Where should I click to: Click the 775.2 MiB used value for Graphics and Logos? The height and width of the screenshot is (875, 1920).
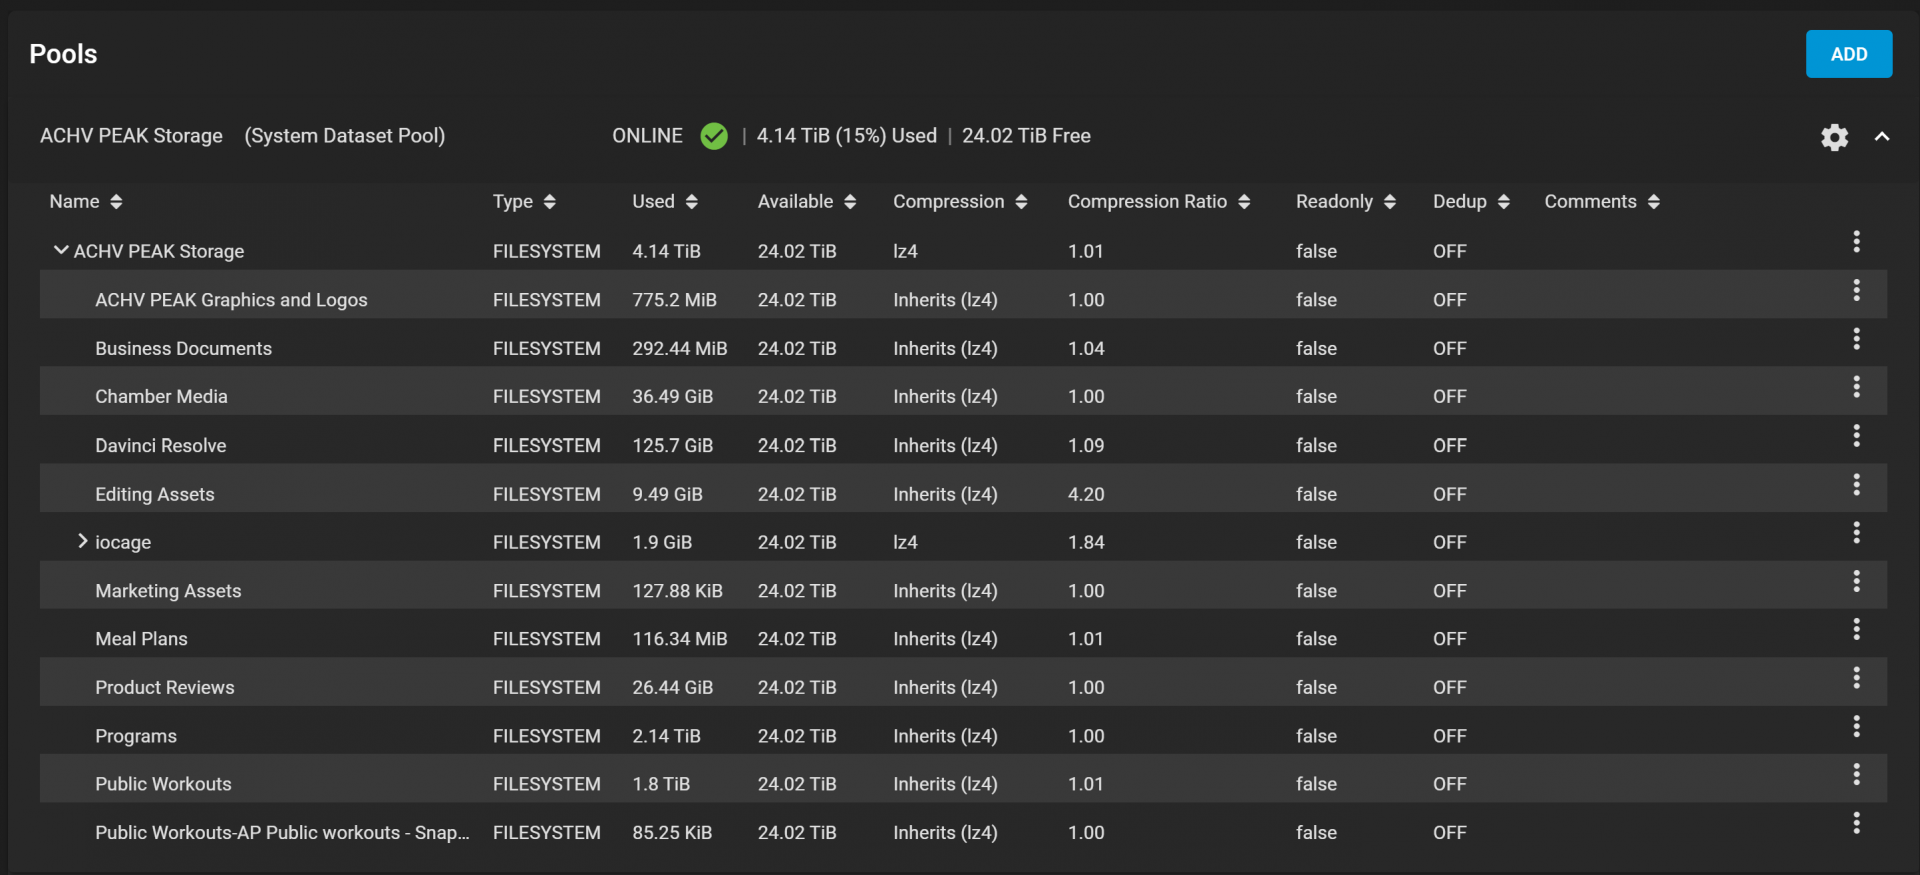tap(674, 300)
